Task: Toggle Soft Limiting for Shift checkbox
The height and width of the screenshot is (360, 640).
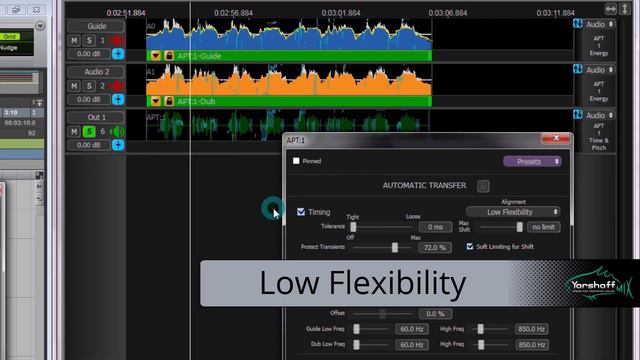Action: coord(470,247)
